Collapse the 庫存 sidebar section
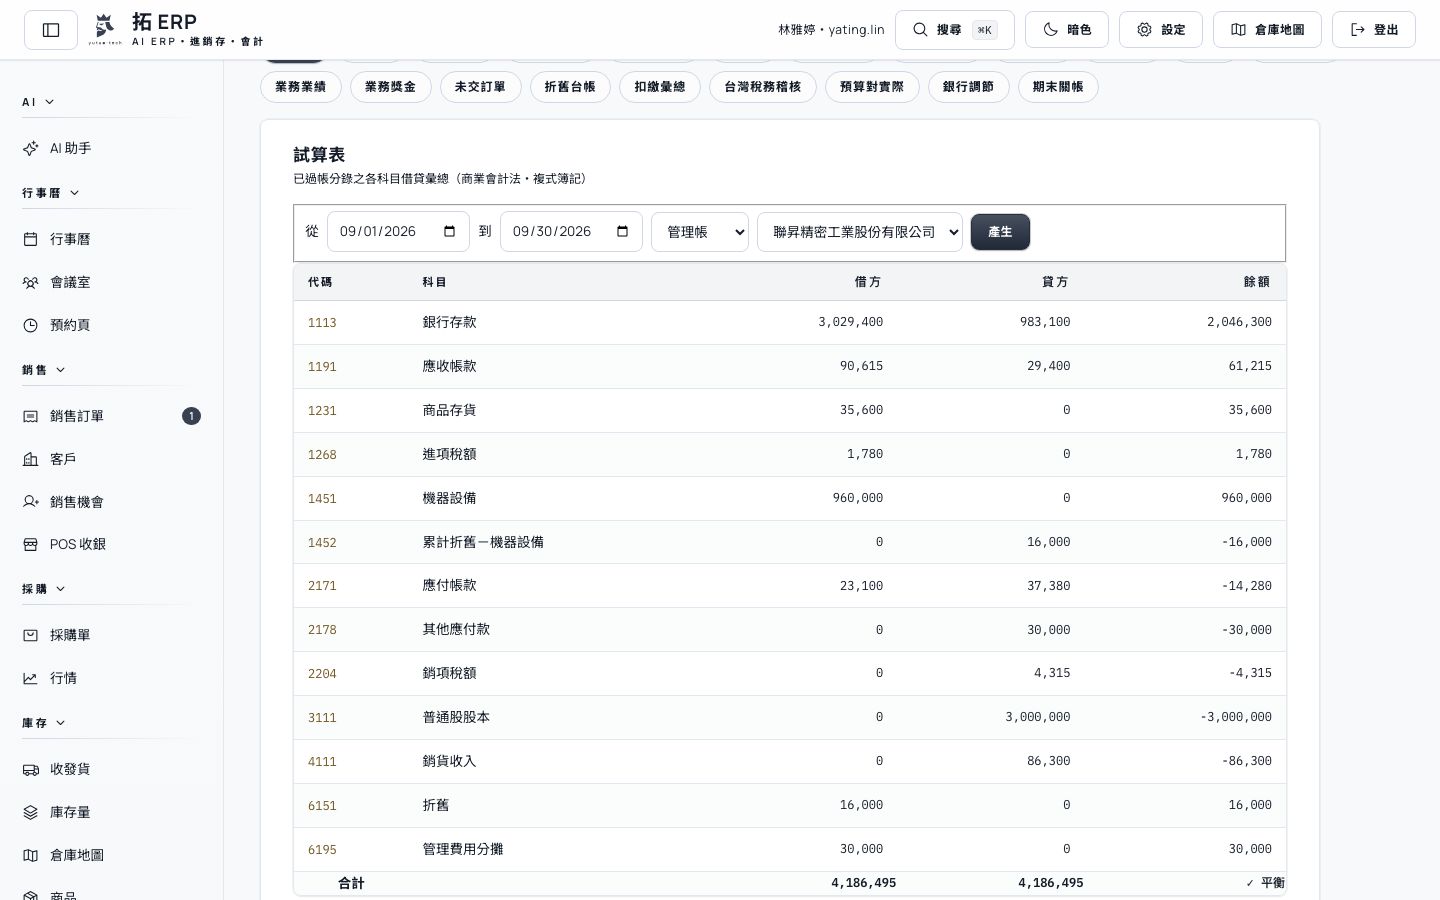Image resolution: width=1440 pixels, height=900 pixels. [44, 723]
